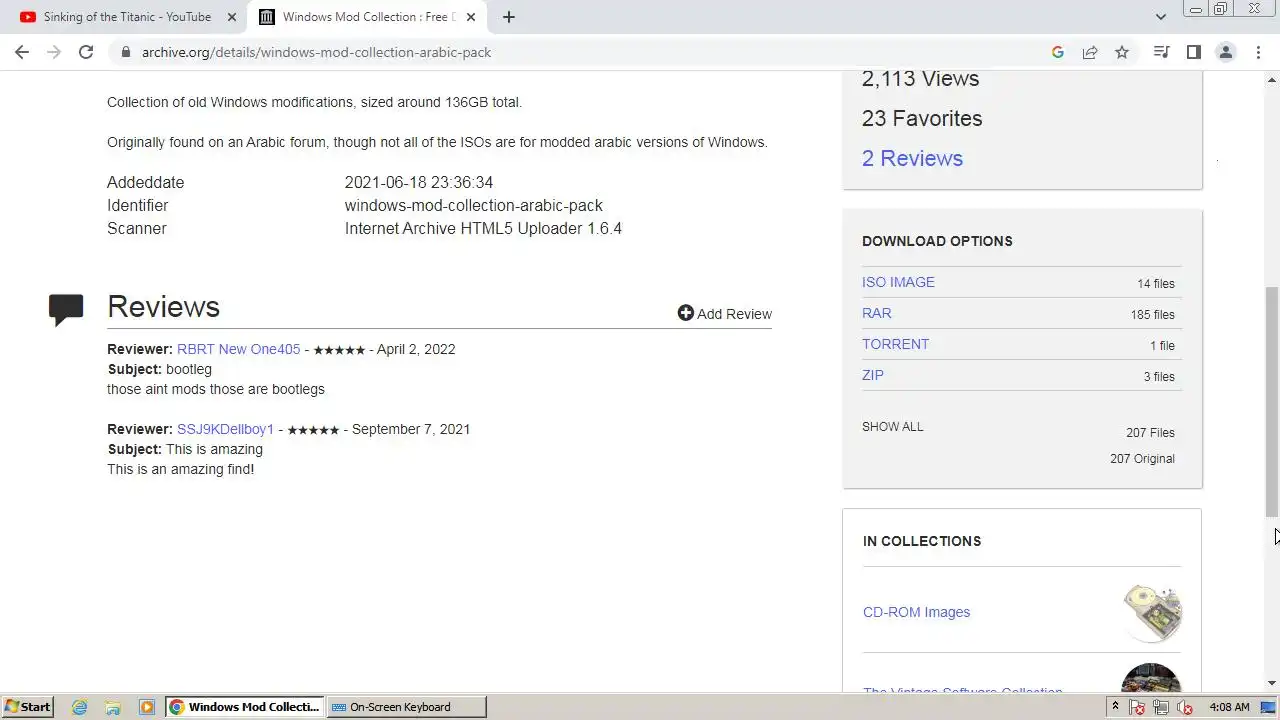The width and height of the screenshot is (1280, 720).
Task: Click the Vintage Software Collection thumbnail
Action: 1151,677
